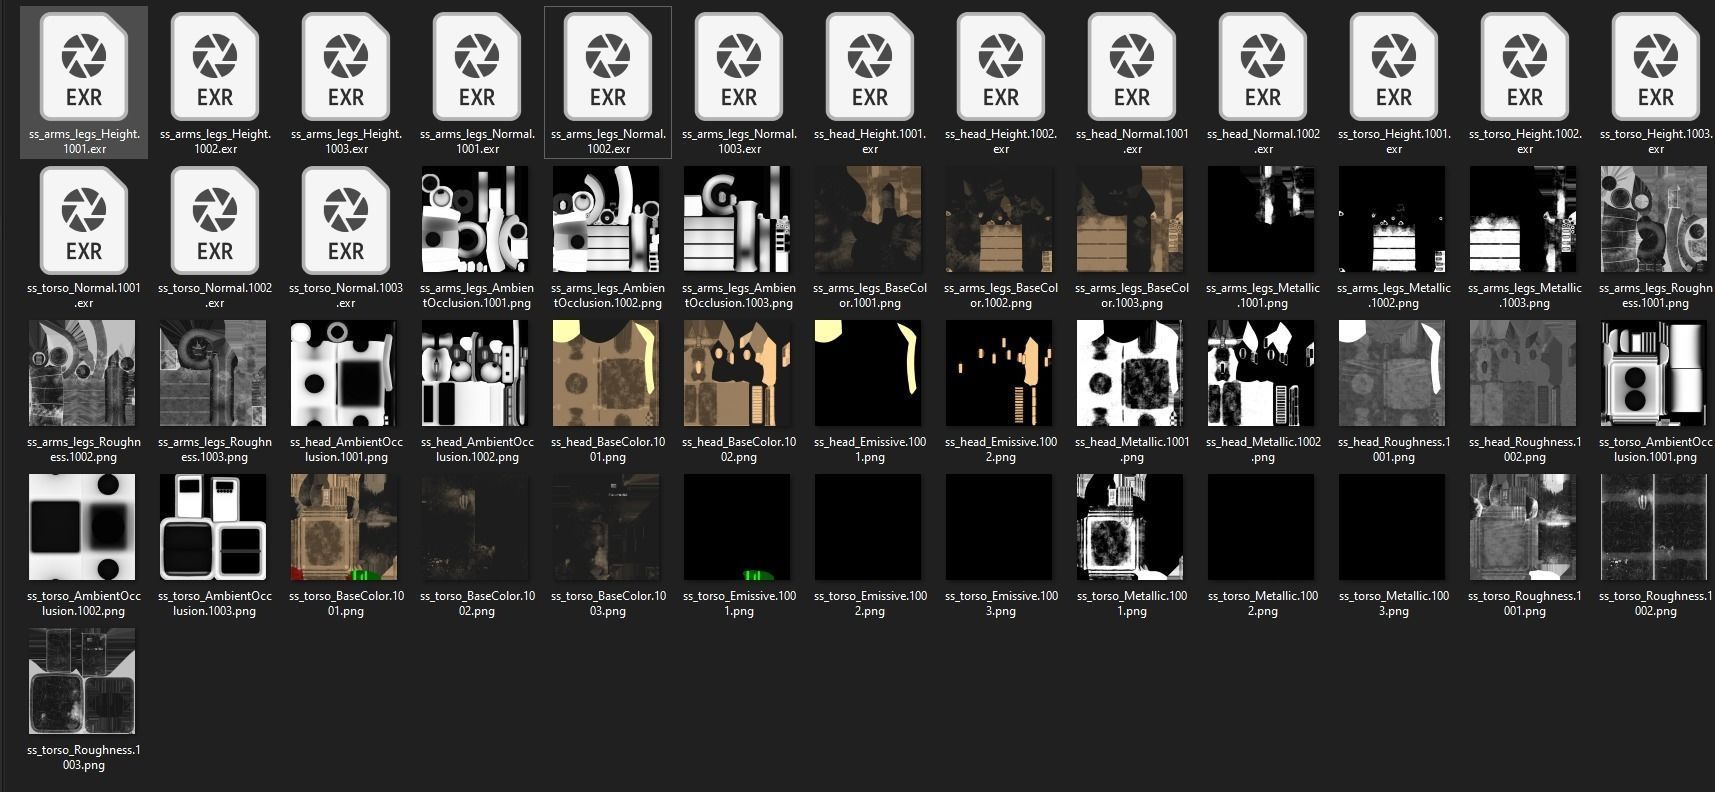Viewport: 1715px width, 792px height.
Task: Select ss_arms_legs_AmbientOcclusion.1002.png thumbnail
Action: [x=606, y=219]
